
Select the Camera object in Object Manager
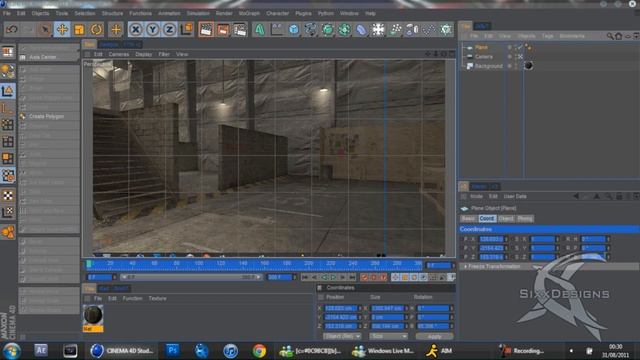[x=484, y=56]
